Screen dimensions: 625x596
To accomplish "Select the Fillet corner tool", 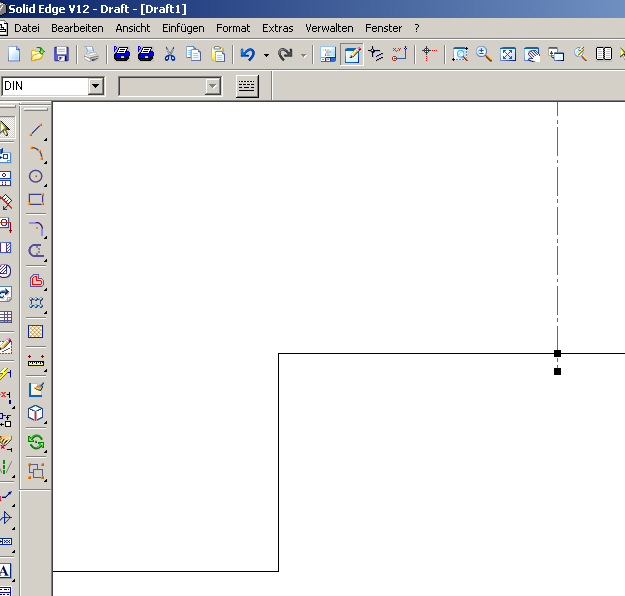I will 36,229.
